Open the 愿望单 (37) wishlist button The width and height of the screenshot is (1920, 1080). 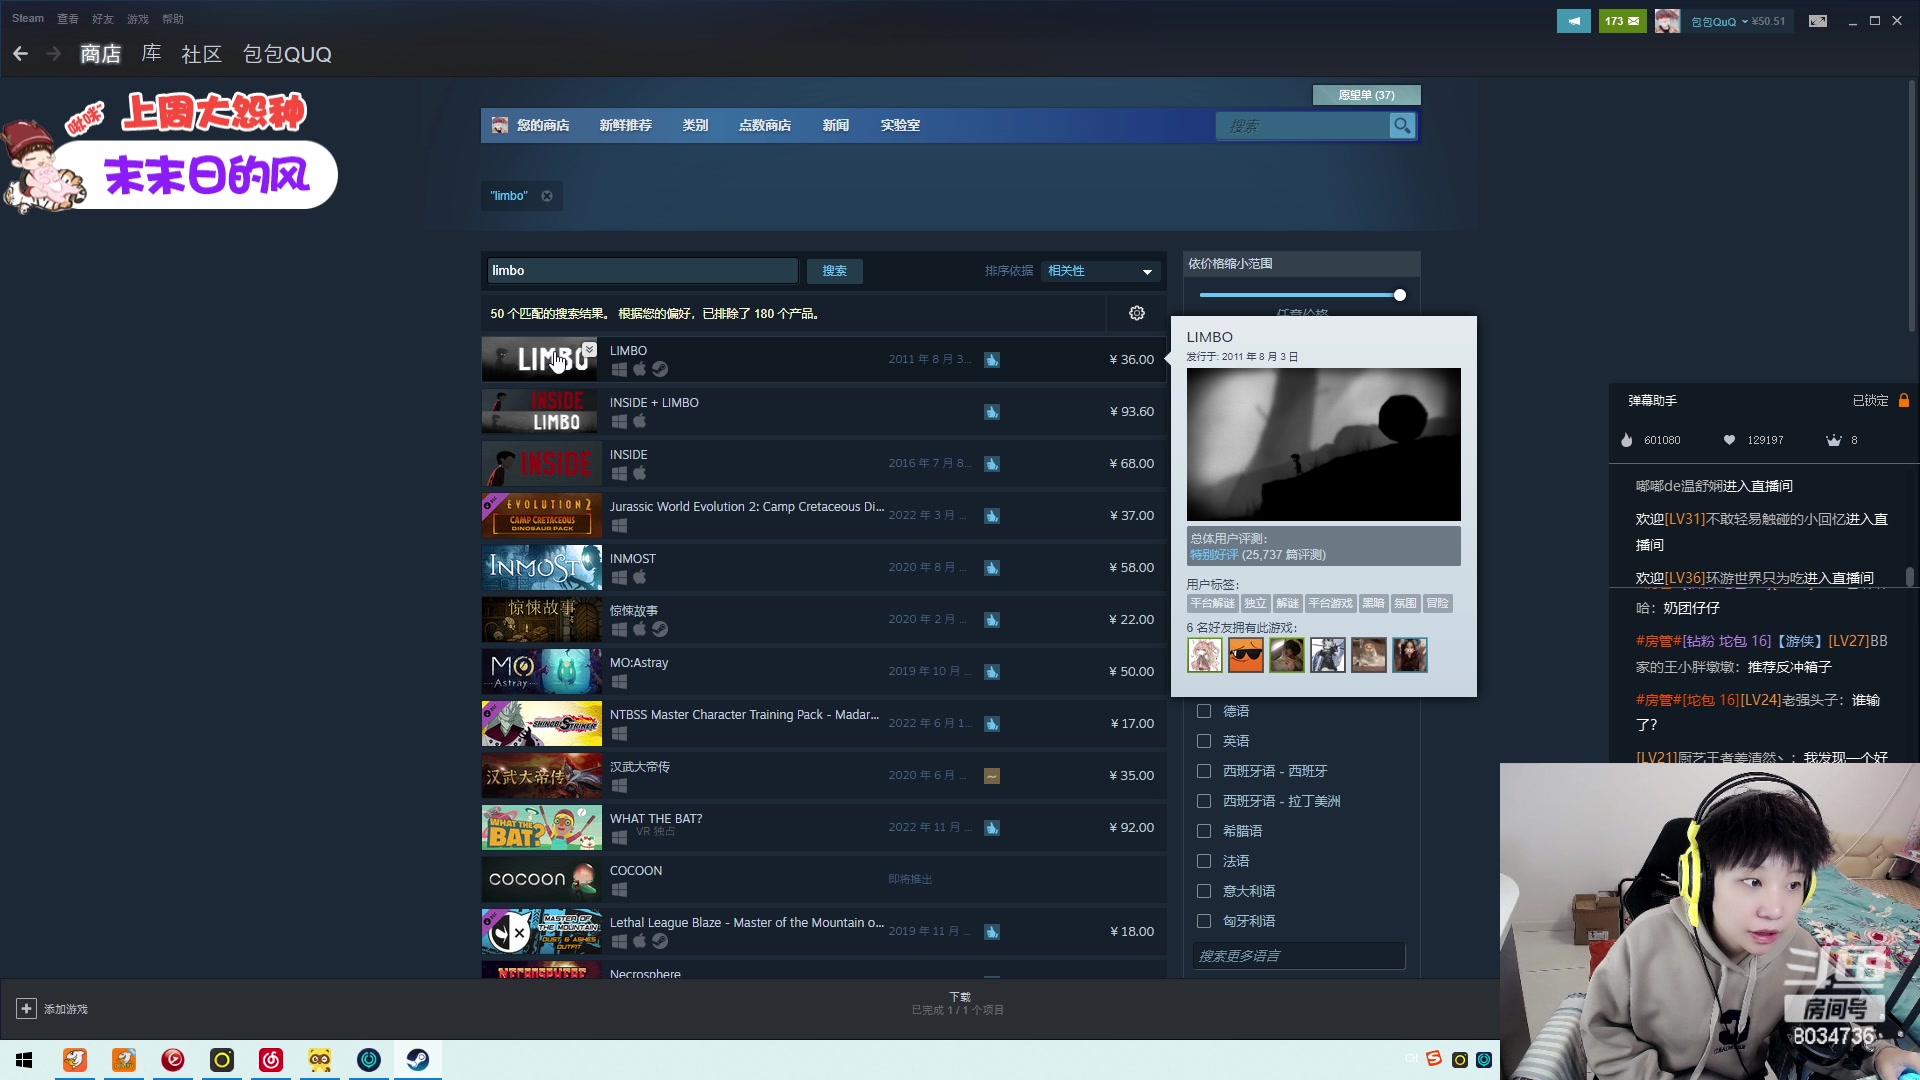click(x=1366, y=95)
